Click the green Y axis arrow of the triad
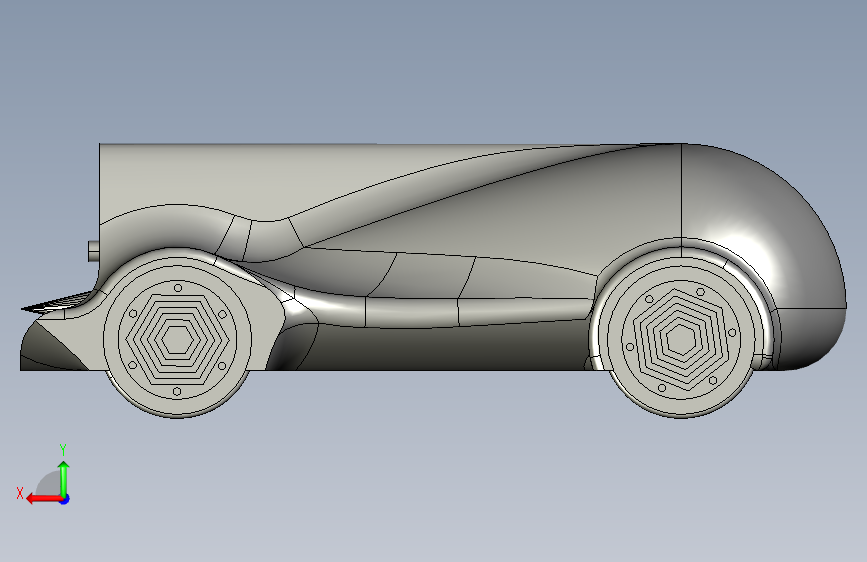867x562 pixels. pyautogui.click(x=64, y=478)
